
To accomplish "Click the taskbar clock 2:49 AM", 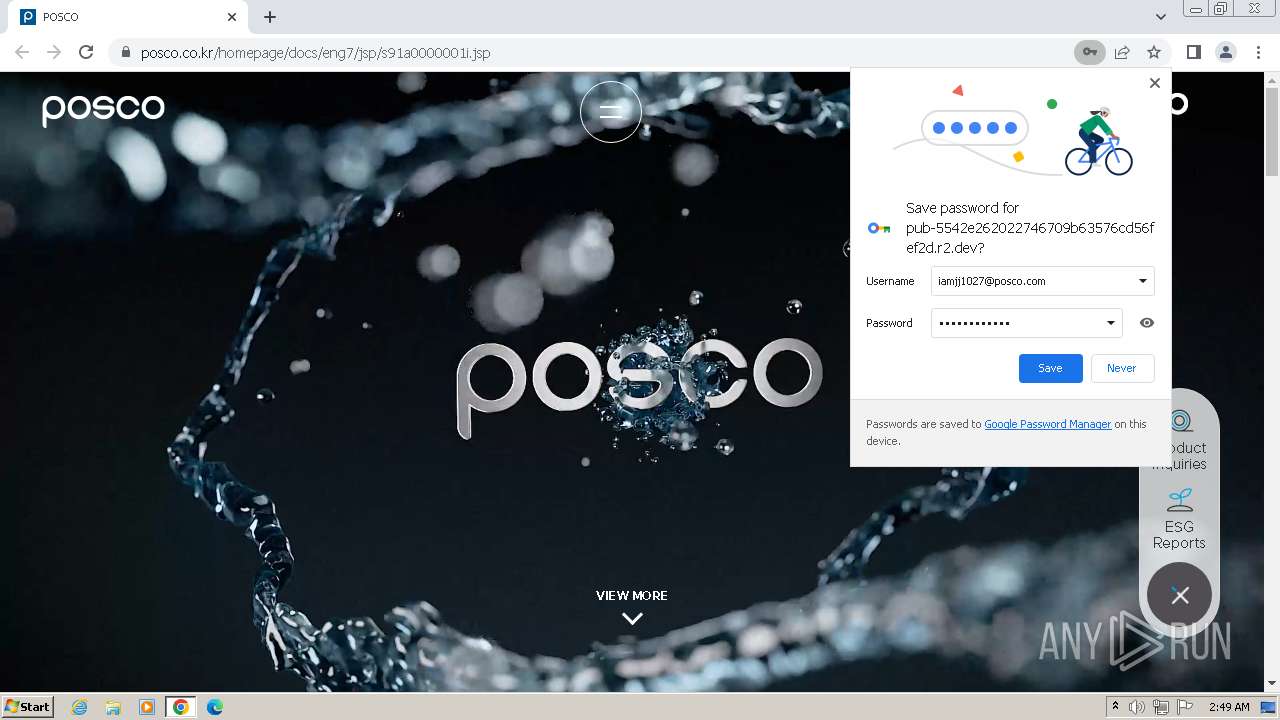I will pyautogui.click(x=1229, y=707).
